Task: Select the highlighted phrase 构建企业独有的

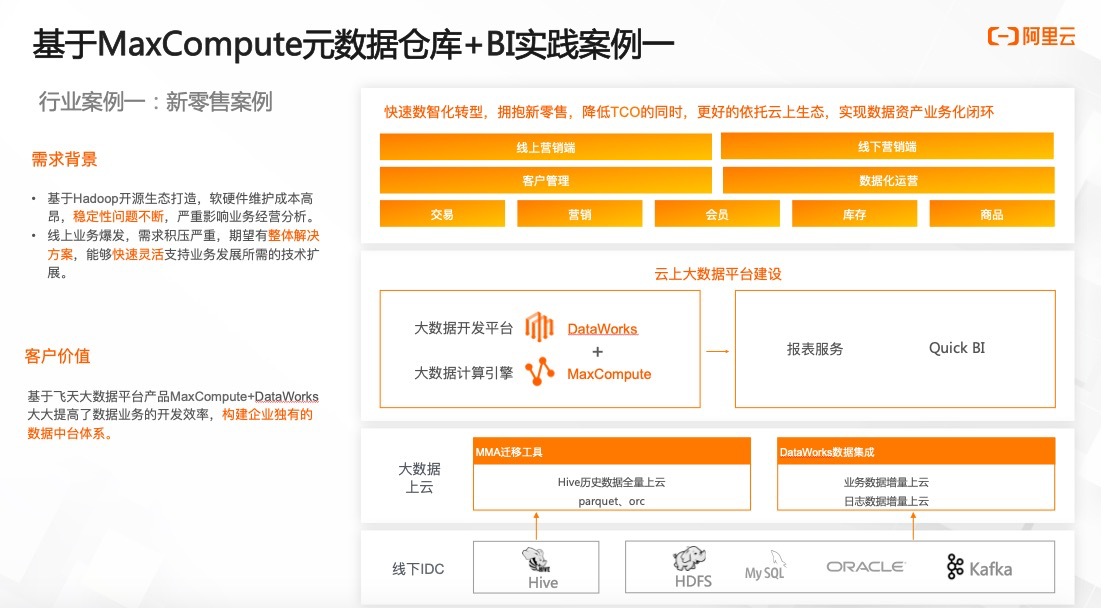Action: pos(268,415)
